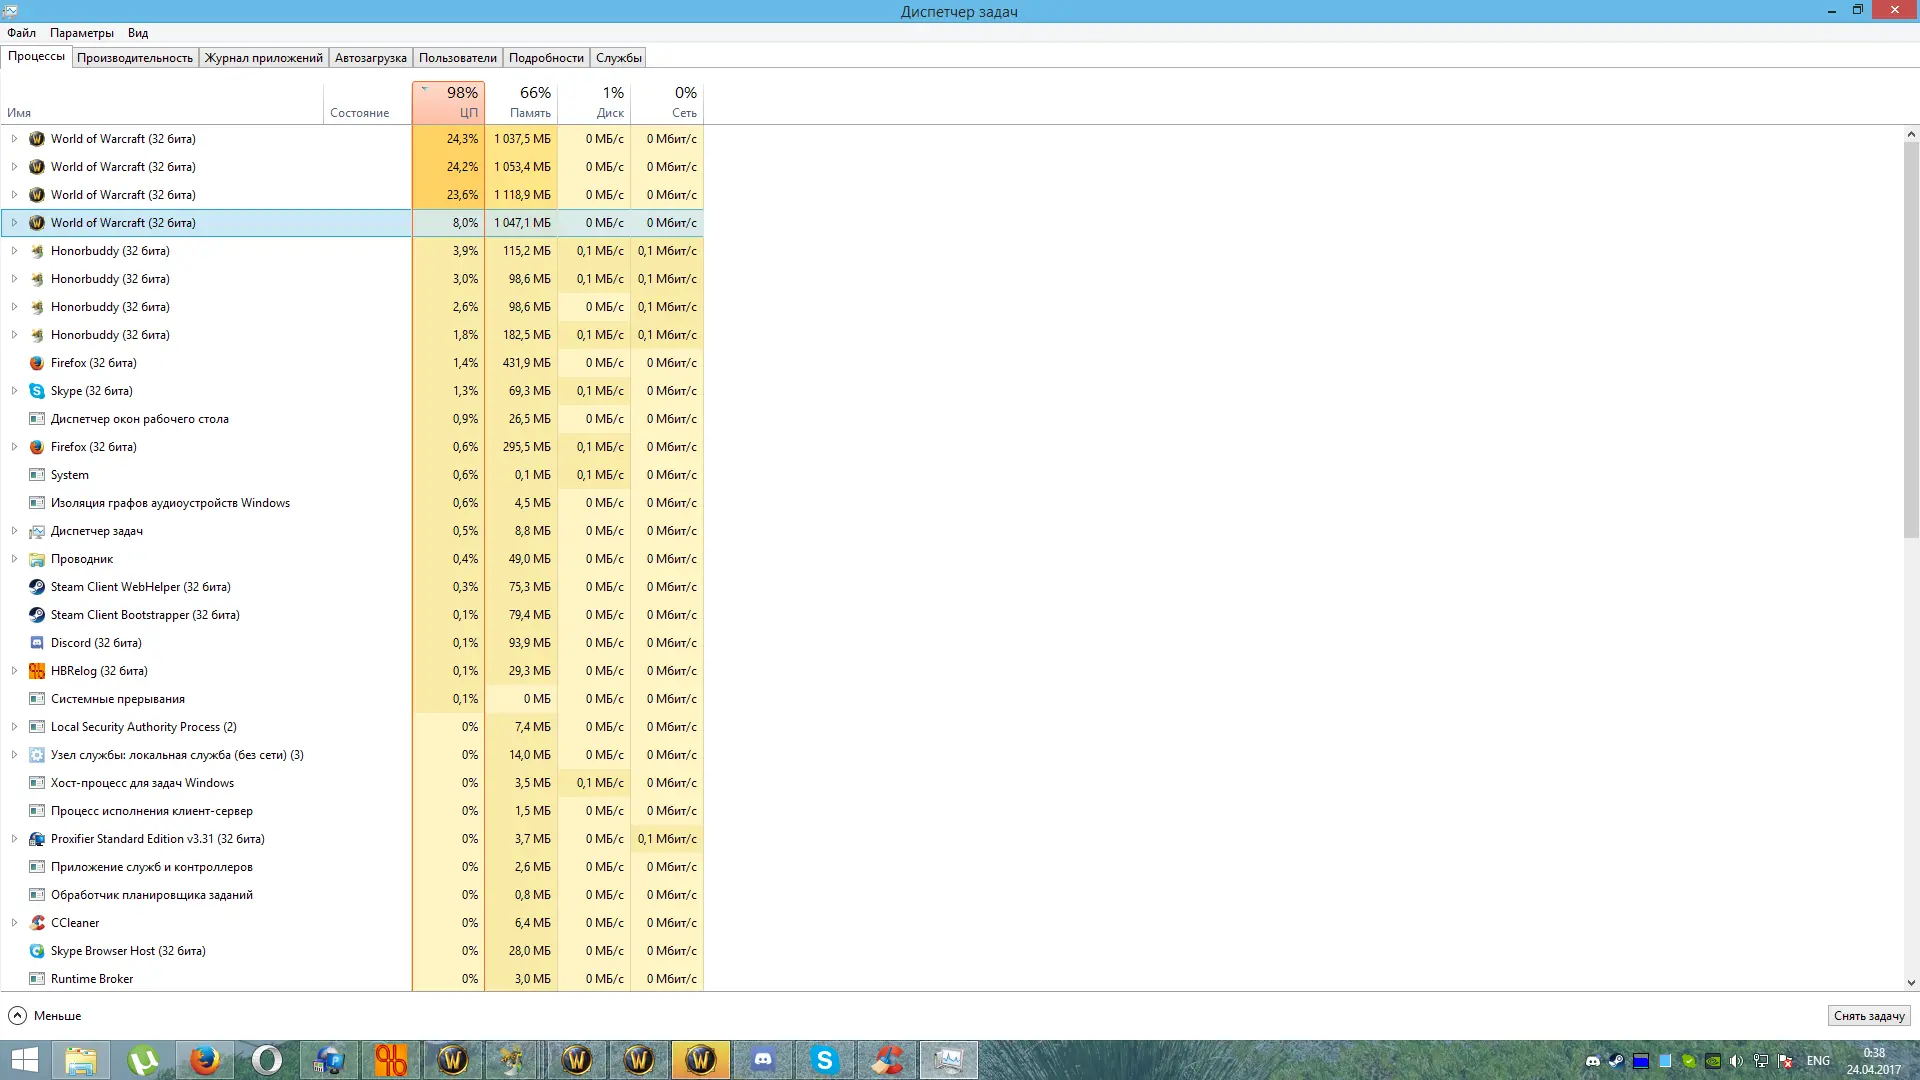Sort processes by the Диск column
This screenshot has height=1080, width=1920.
tap(594, 103)
